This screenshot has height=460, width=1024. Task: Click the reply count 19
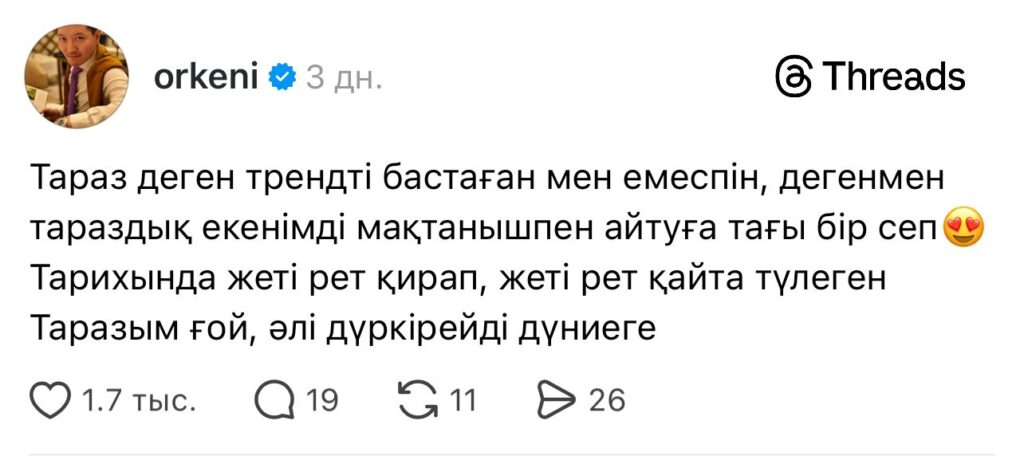pos(321,401)
